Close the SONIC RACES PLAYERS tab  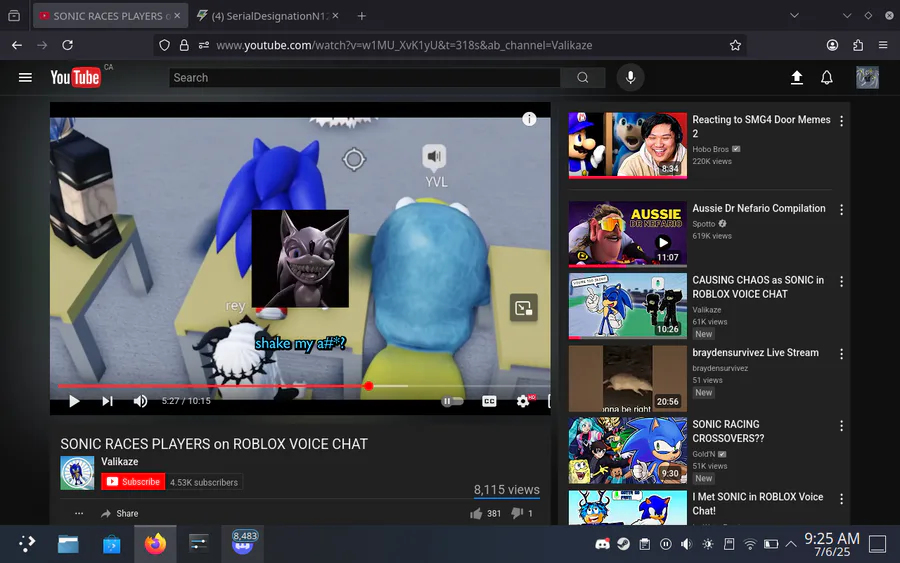(x=177, y=15)
